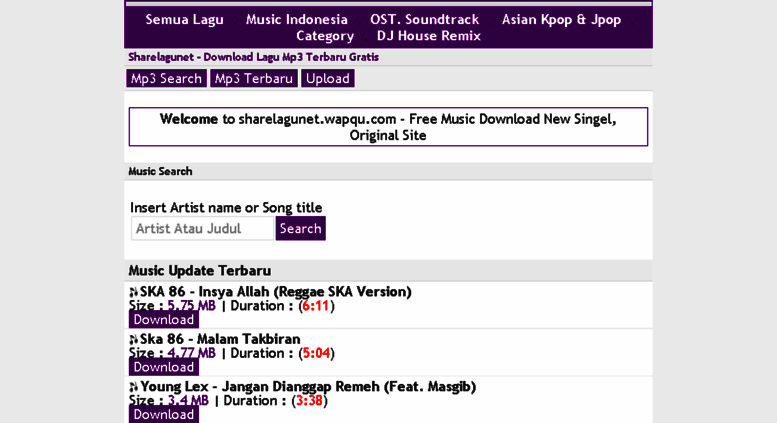Go to Music Indonesia section
Viewport: 777px width, 423px height.
296,19
